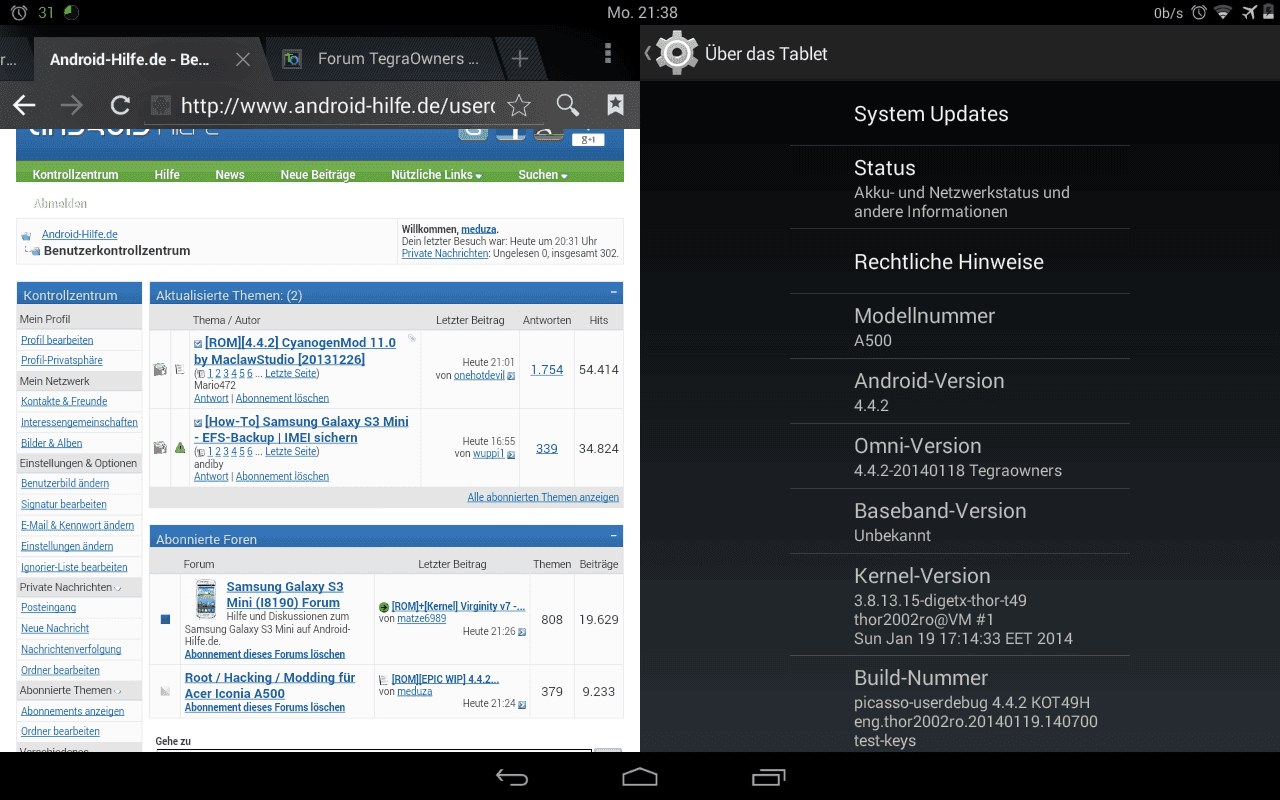Open System Updates in settings
This screenshot has height=800, width=1280.
click(960, 114)
